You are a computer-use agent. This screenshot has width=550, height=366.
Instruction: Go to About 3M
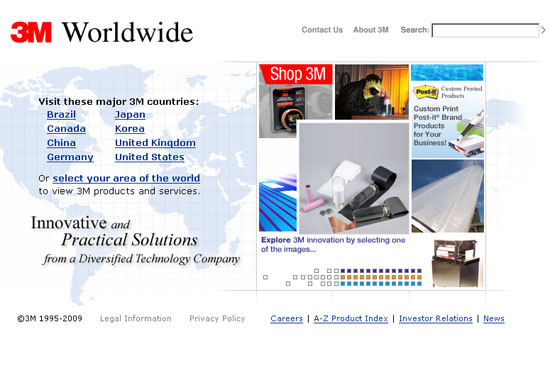tap(371, 30)
